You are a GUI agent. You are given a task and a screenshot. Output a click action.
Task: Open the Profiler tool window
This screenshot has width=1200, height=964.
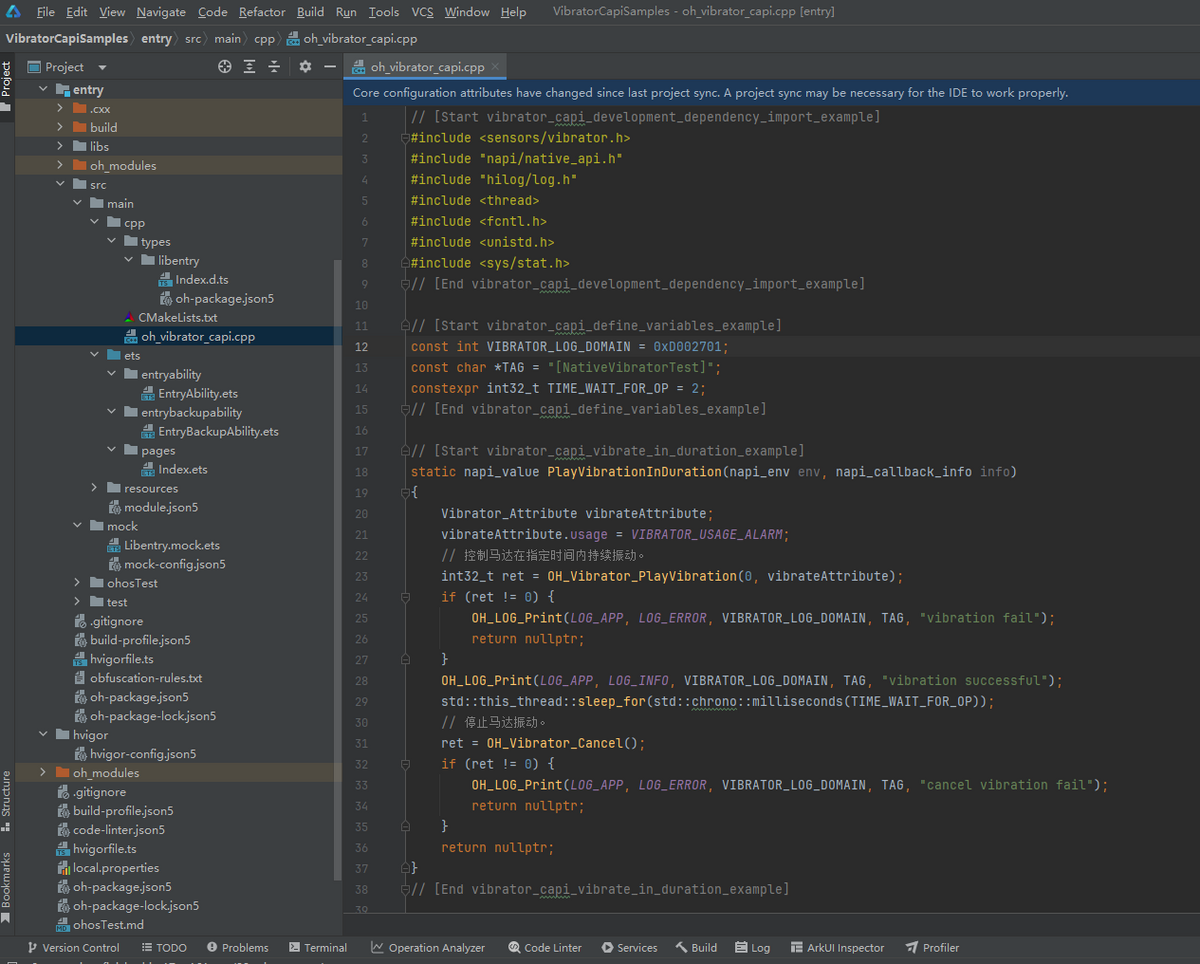point(932,947)
